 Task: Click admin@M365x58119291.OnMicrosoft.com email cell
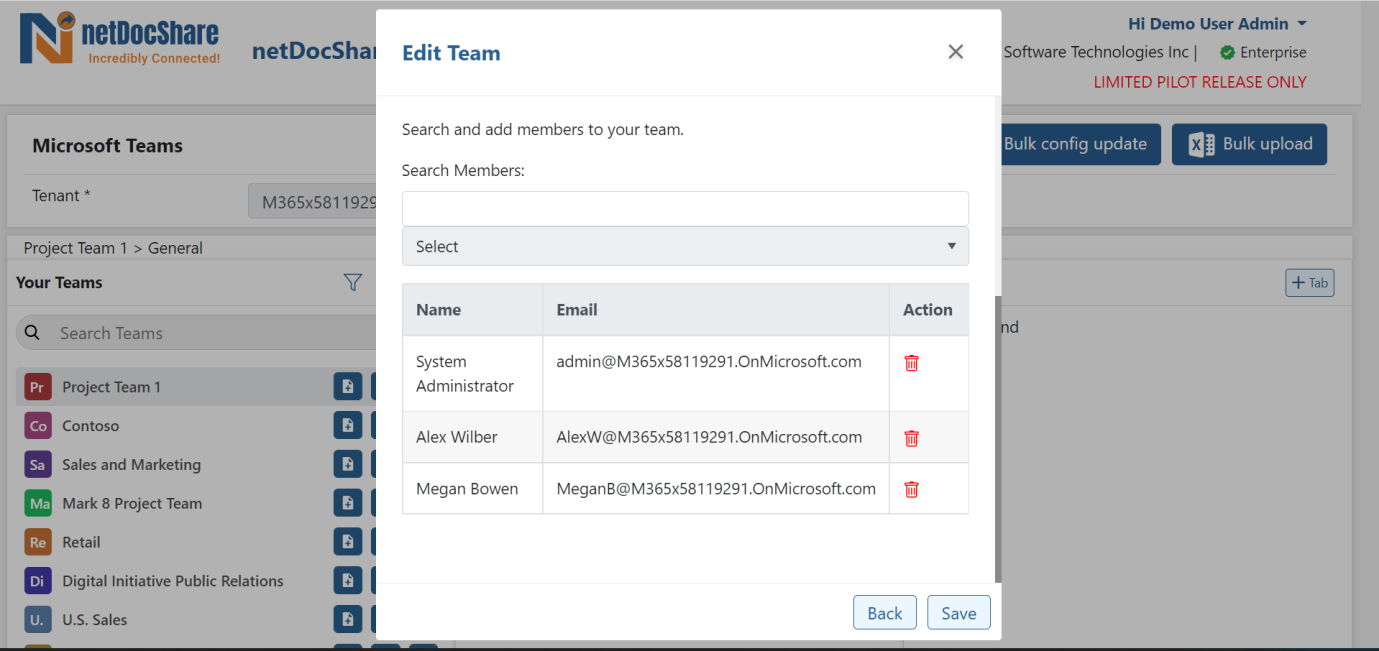(716, 373)
